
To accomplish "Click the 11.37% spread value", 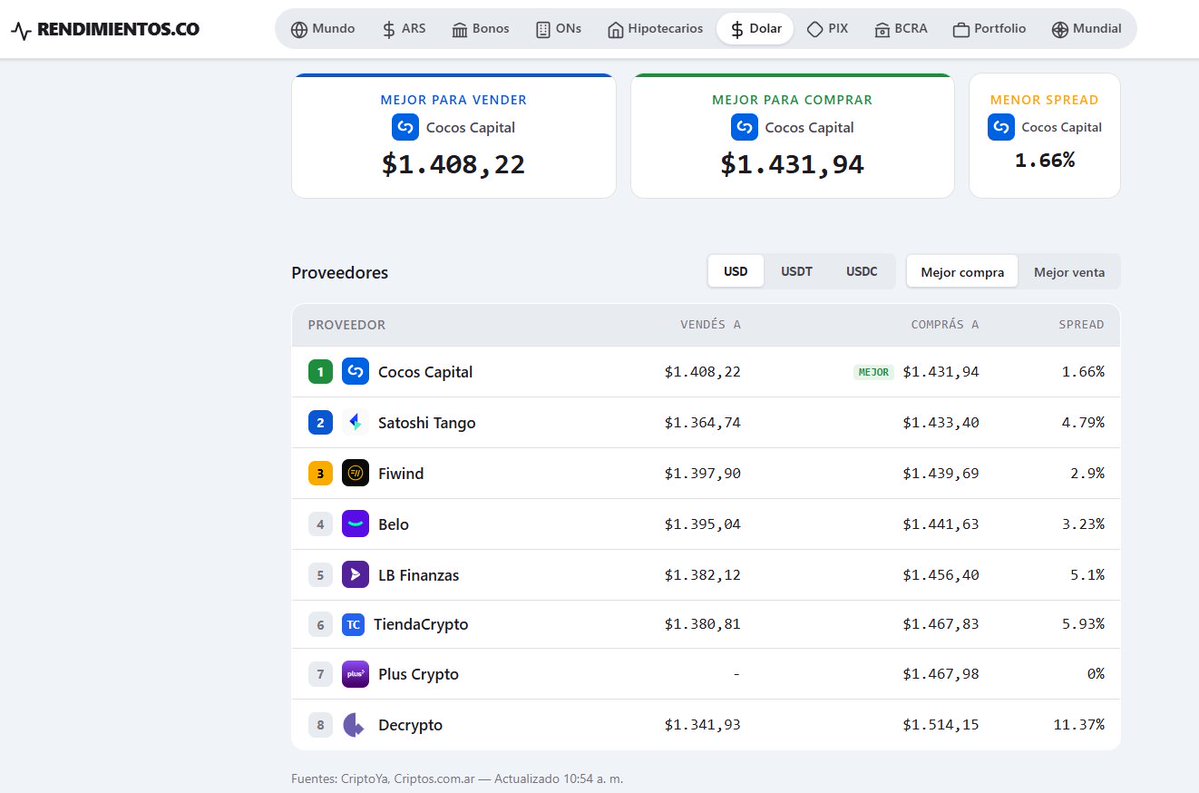I will coord(1079,724).
